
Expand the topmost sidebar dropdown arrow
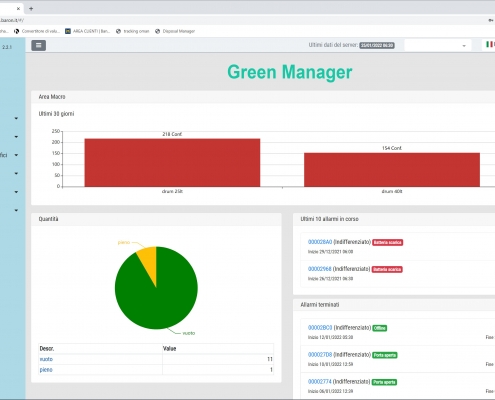[16, 118]
